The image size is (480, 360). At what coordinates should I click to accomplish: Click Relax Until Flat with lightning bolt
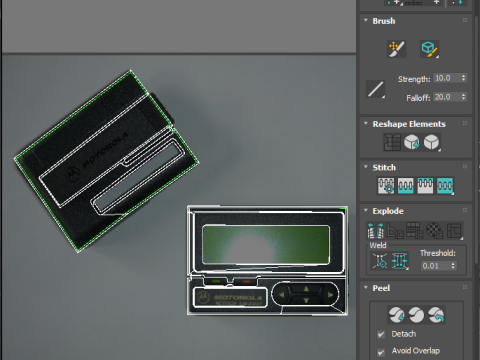pos(412,142)
